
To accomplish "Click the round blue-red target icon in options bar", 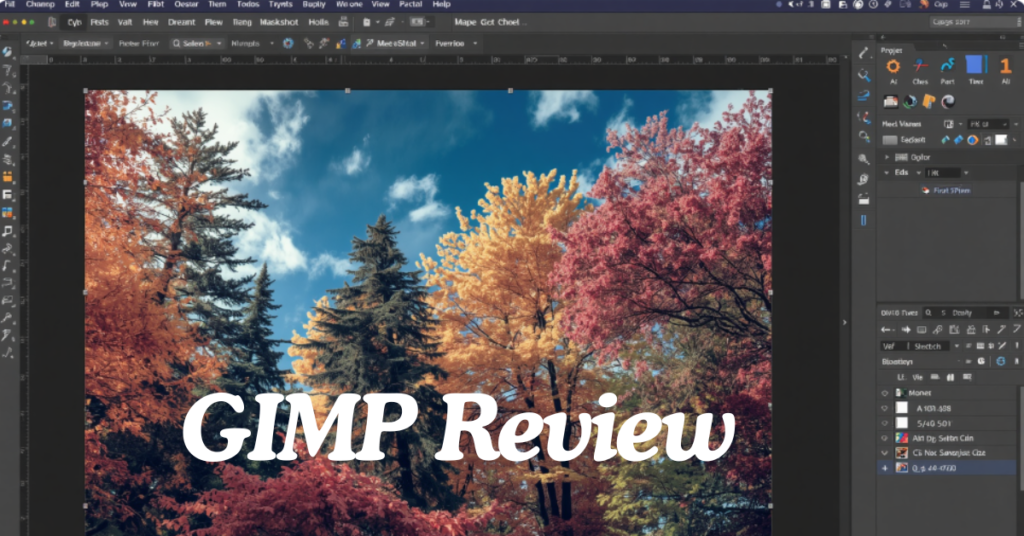I will pos(288,44).
